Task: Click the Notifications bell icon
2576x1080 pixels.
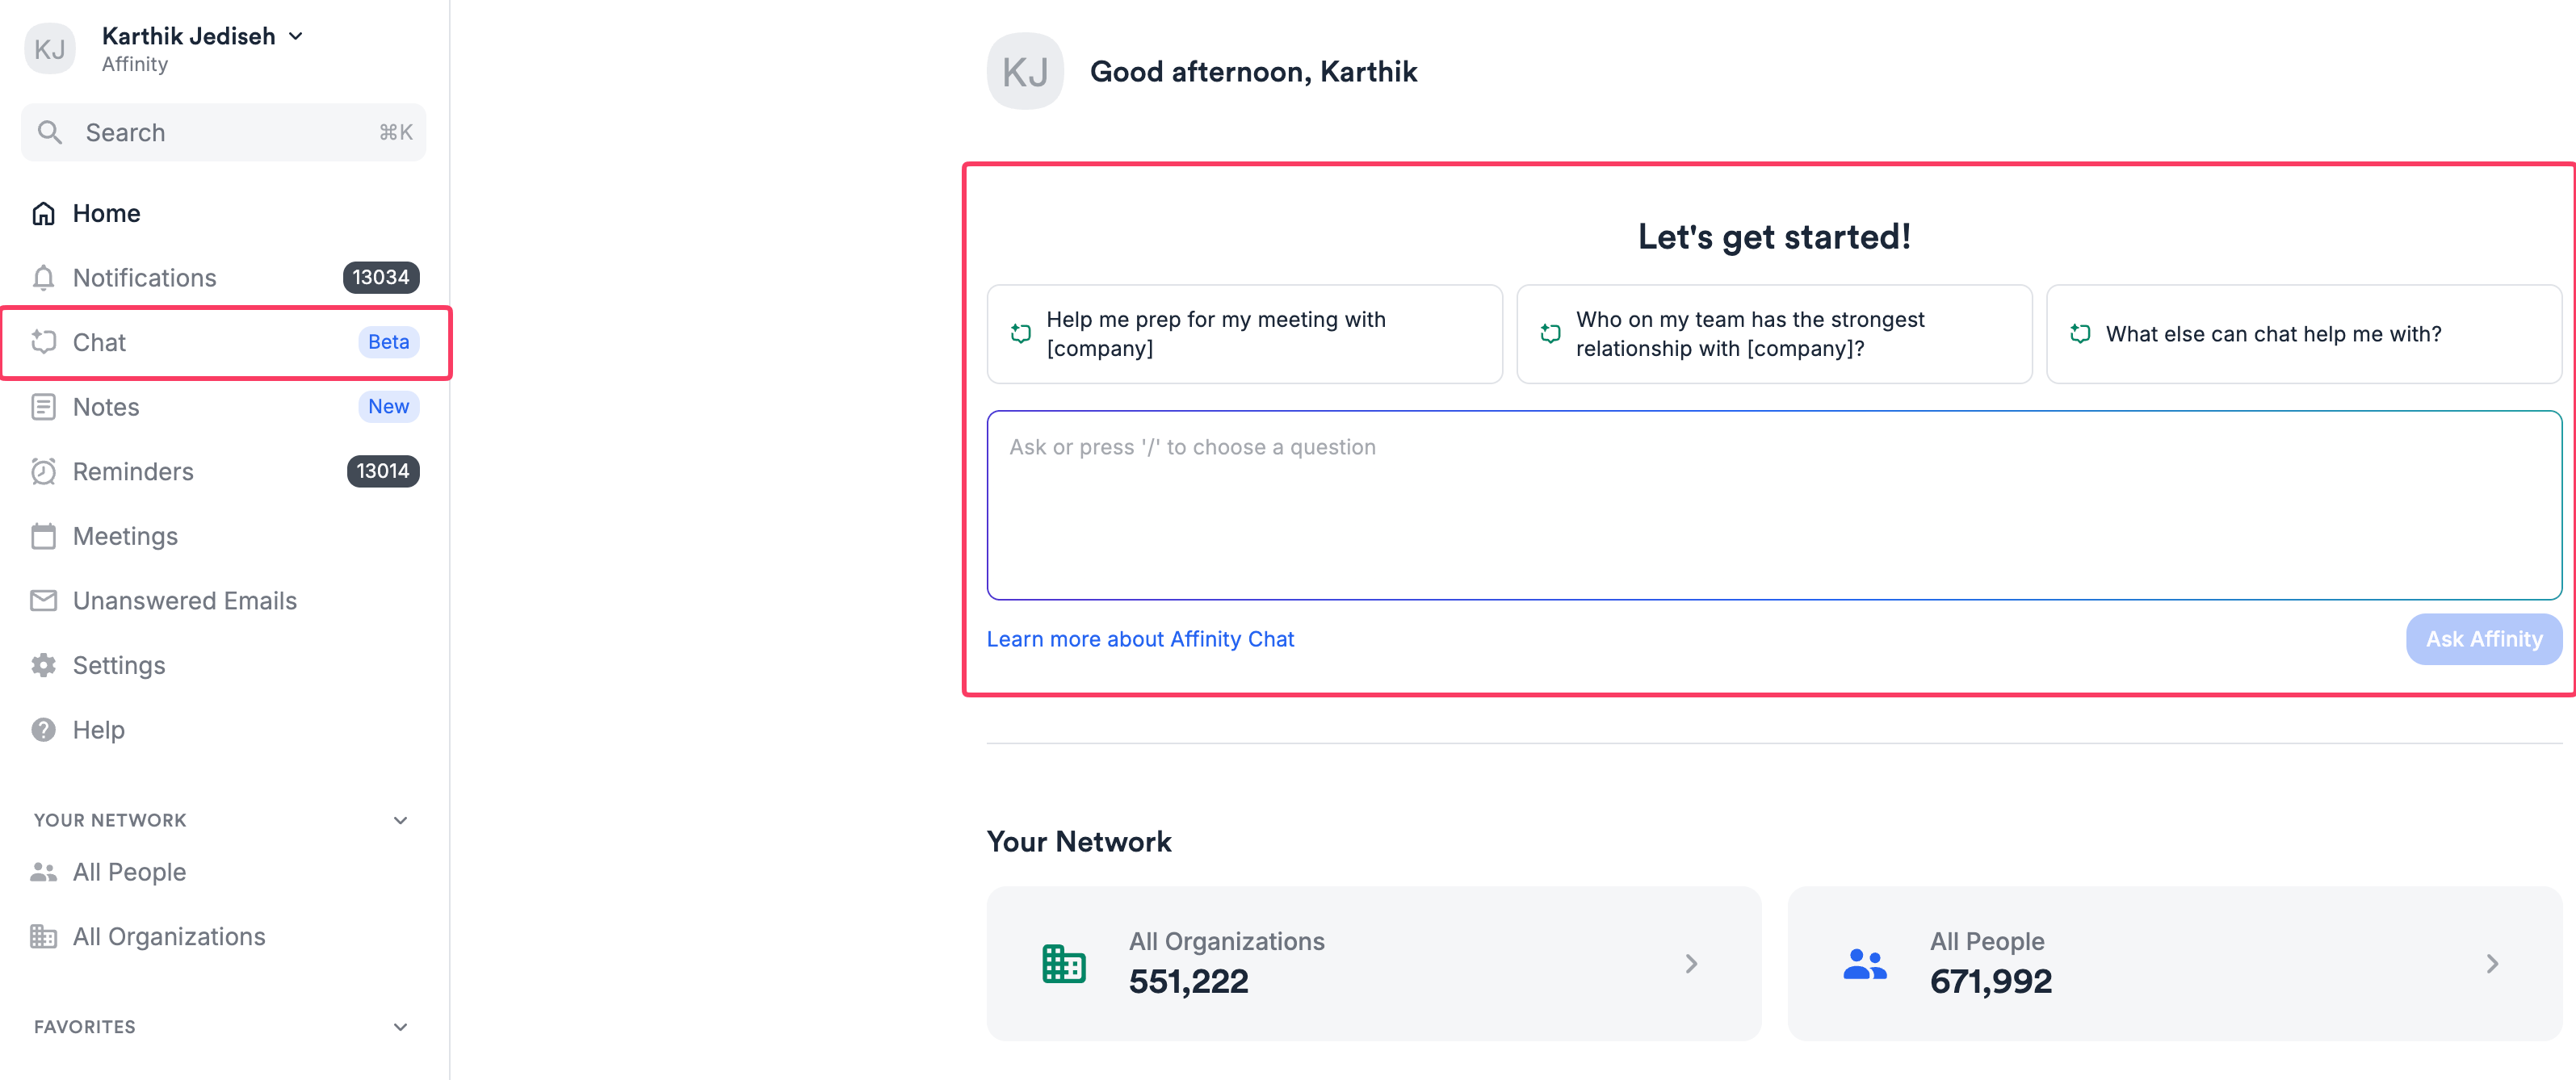Action: 43,278
